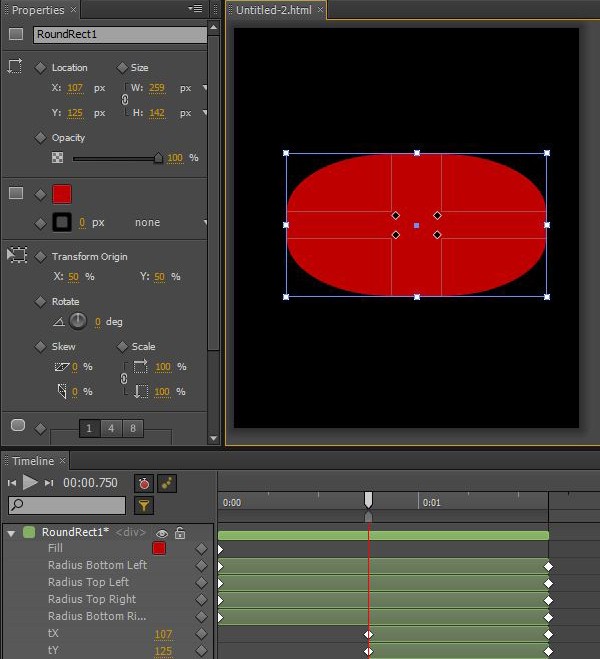Click the Opacity keyframe diamond
Image resolution: width=600 pixels, height=659 pixels.
(x=40, y=138)
